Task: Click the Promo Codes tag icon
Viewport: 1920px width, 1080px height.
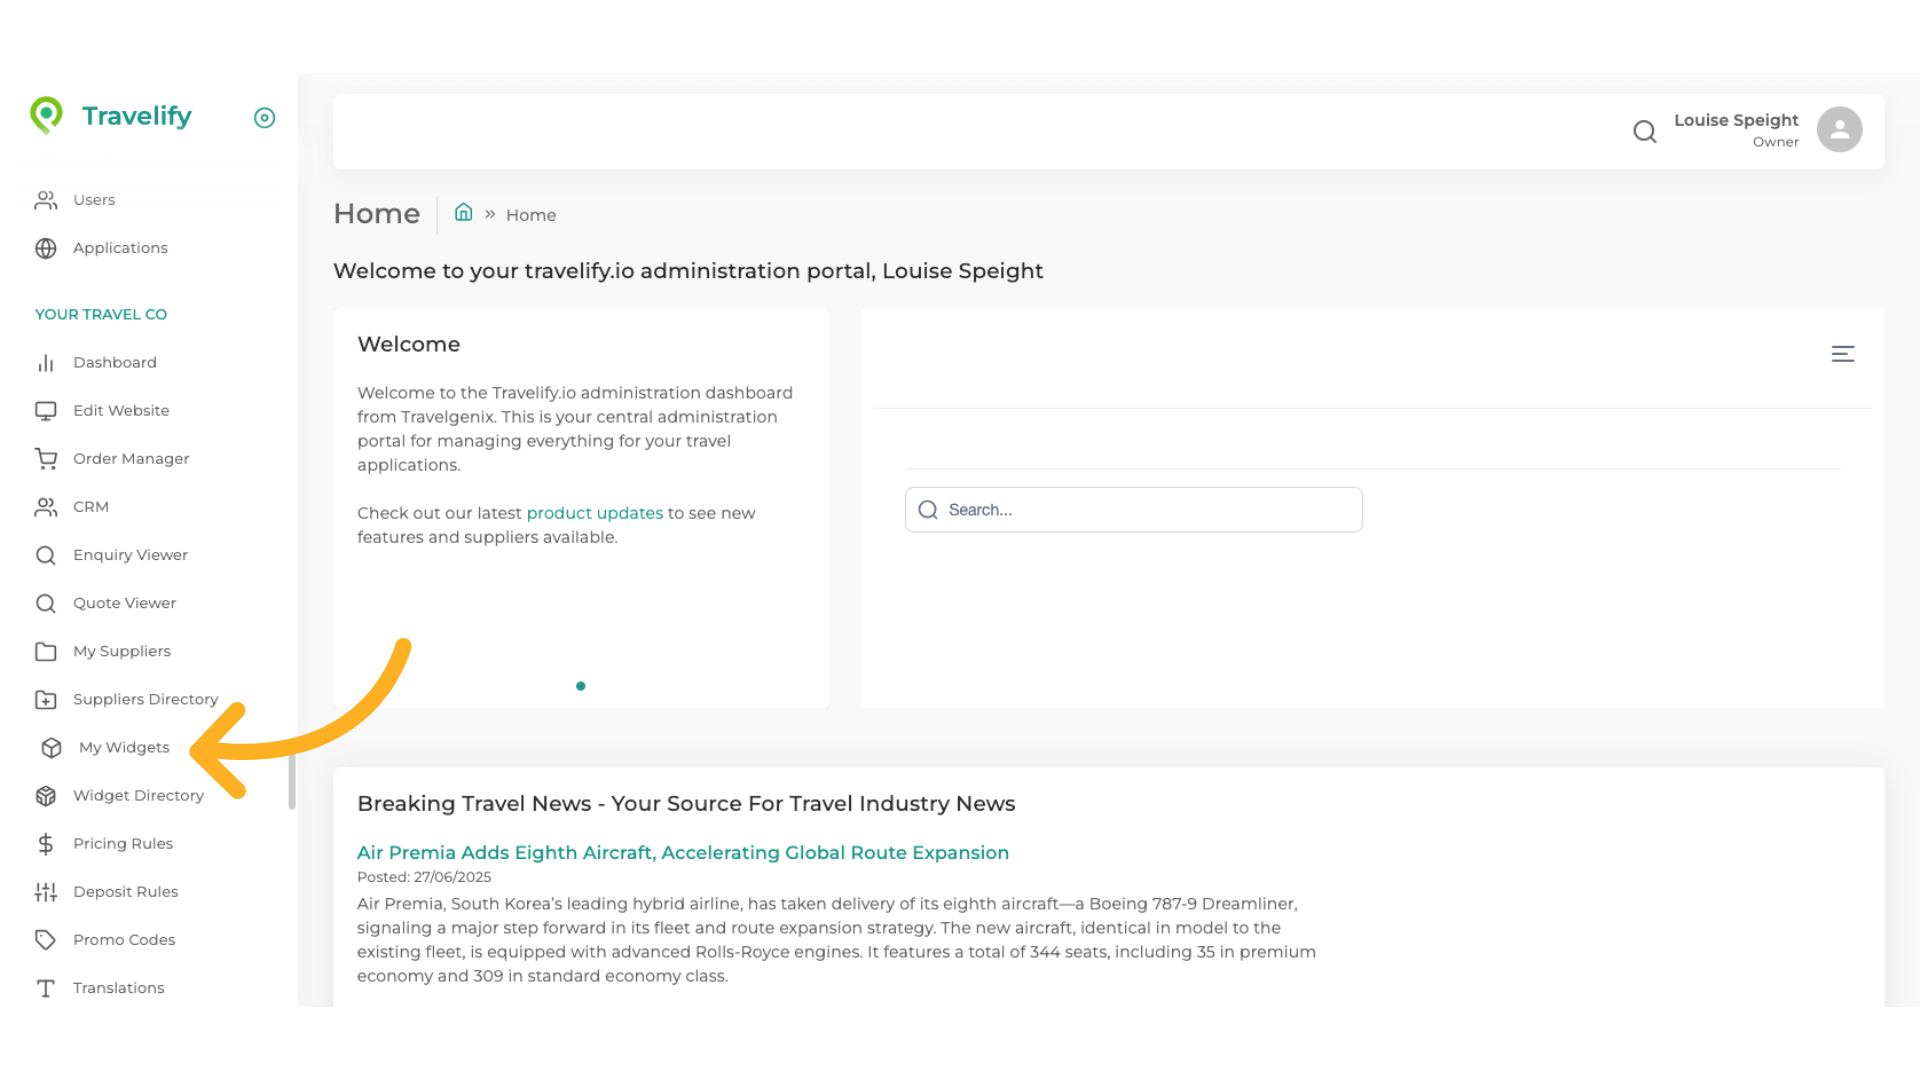Action: pyautogui.click(x=46, y=940)
